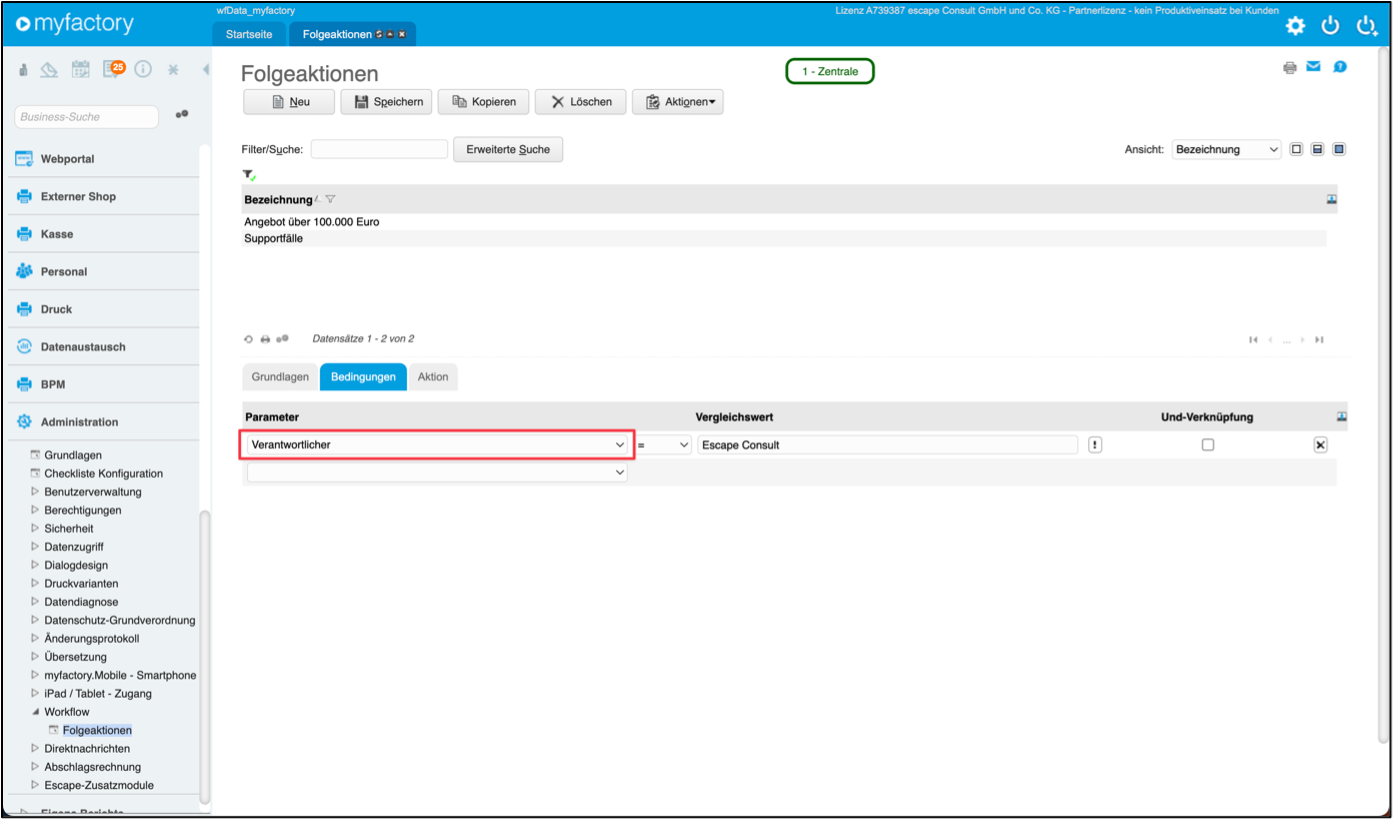
Task: Click the Speichern button
Action: 386,102
